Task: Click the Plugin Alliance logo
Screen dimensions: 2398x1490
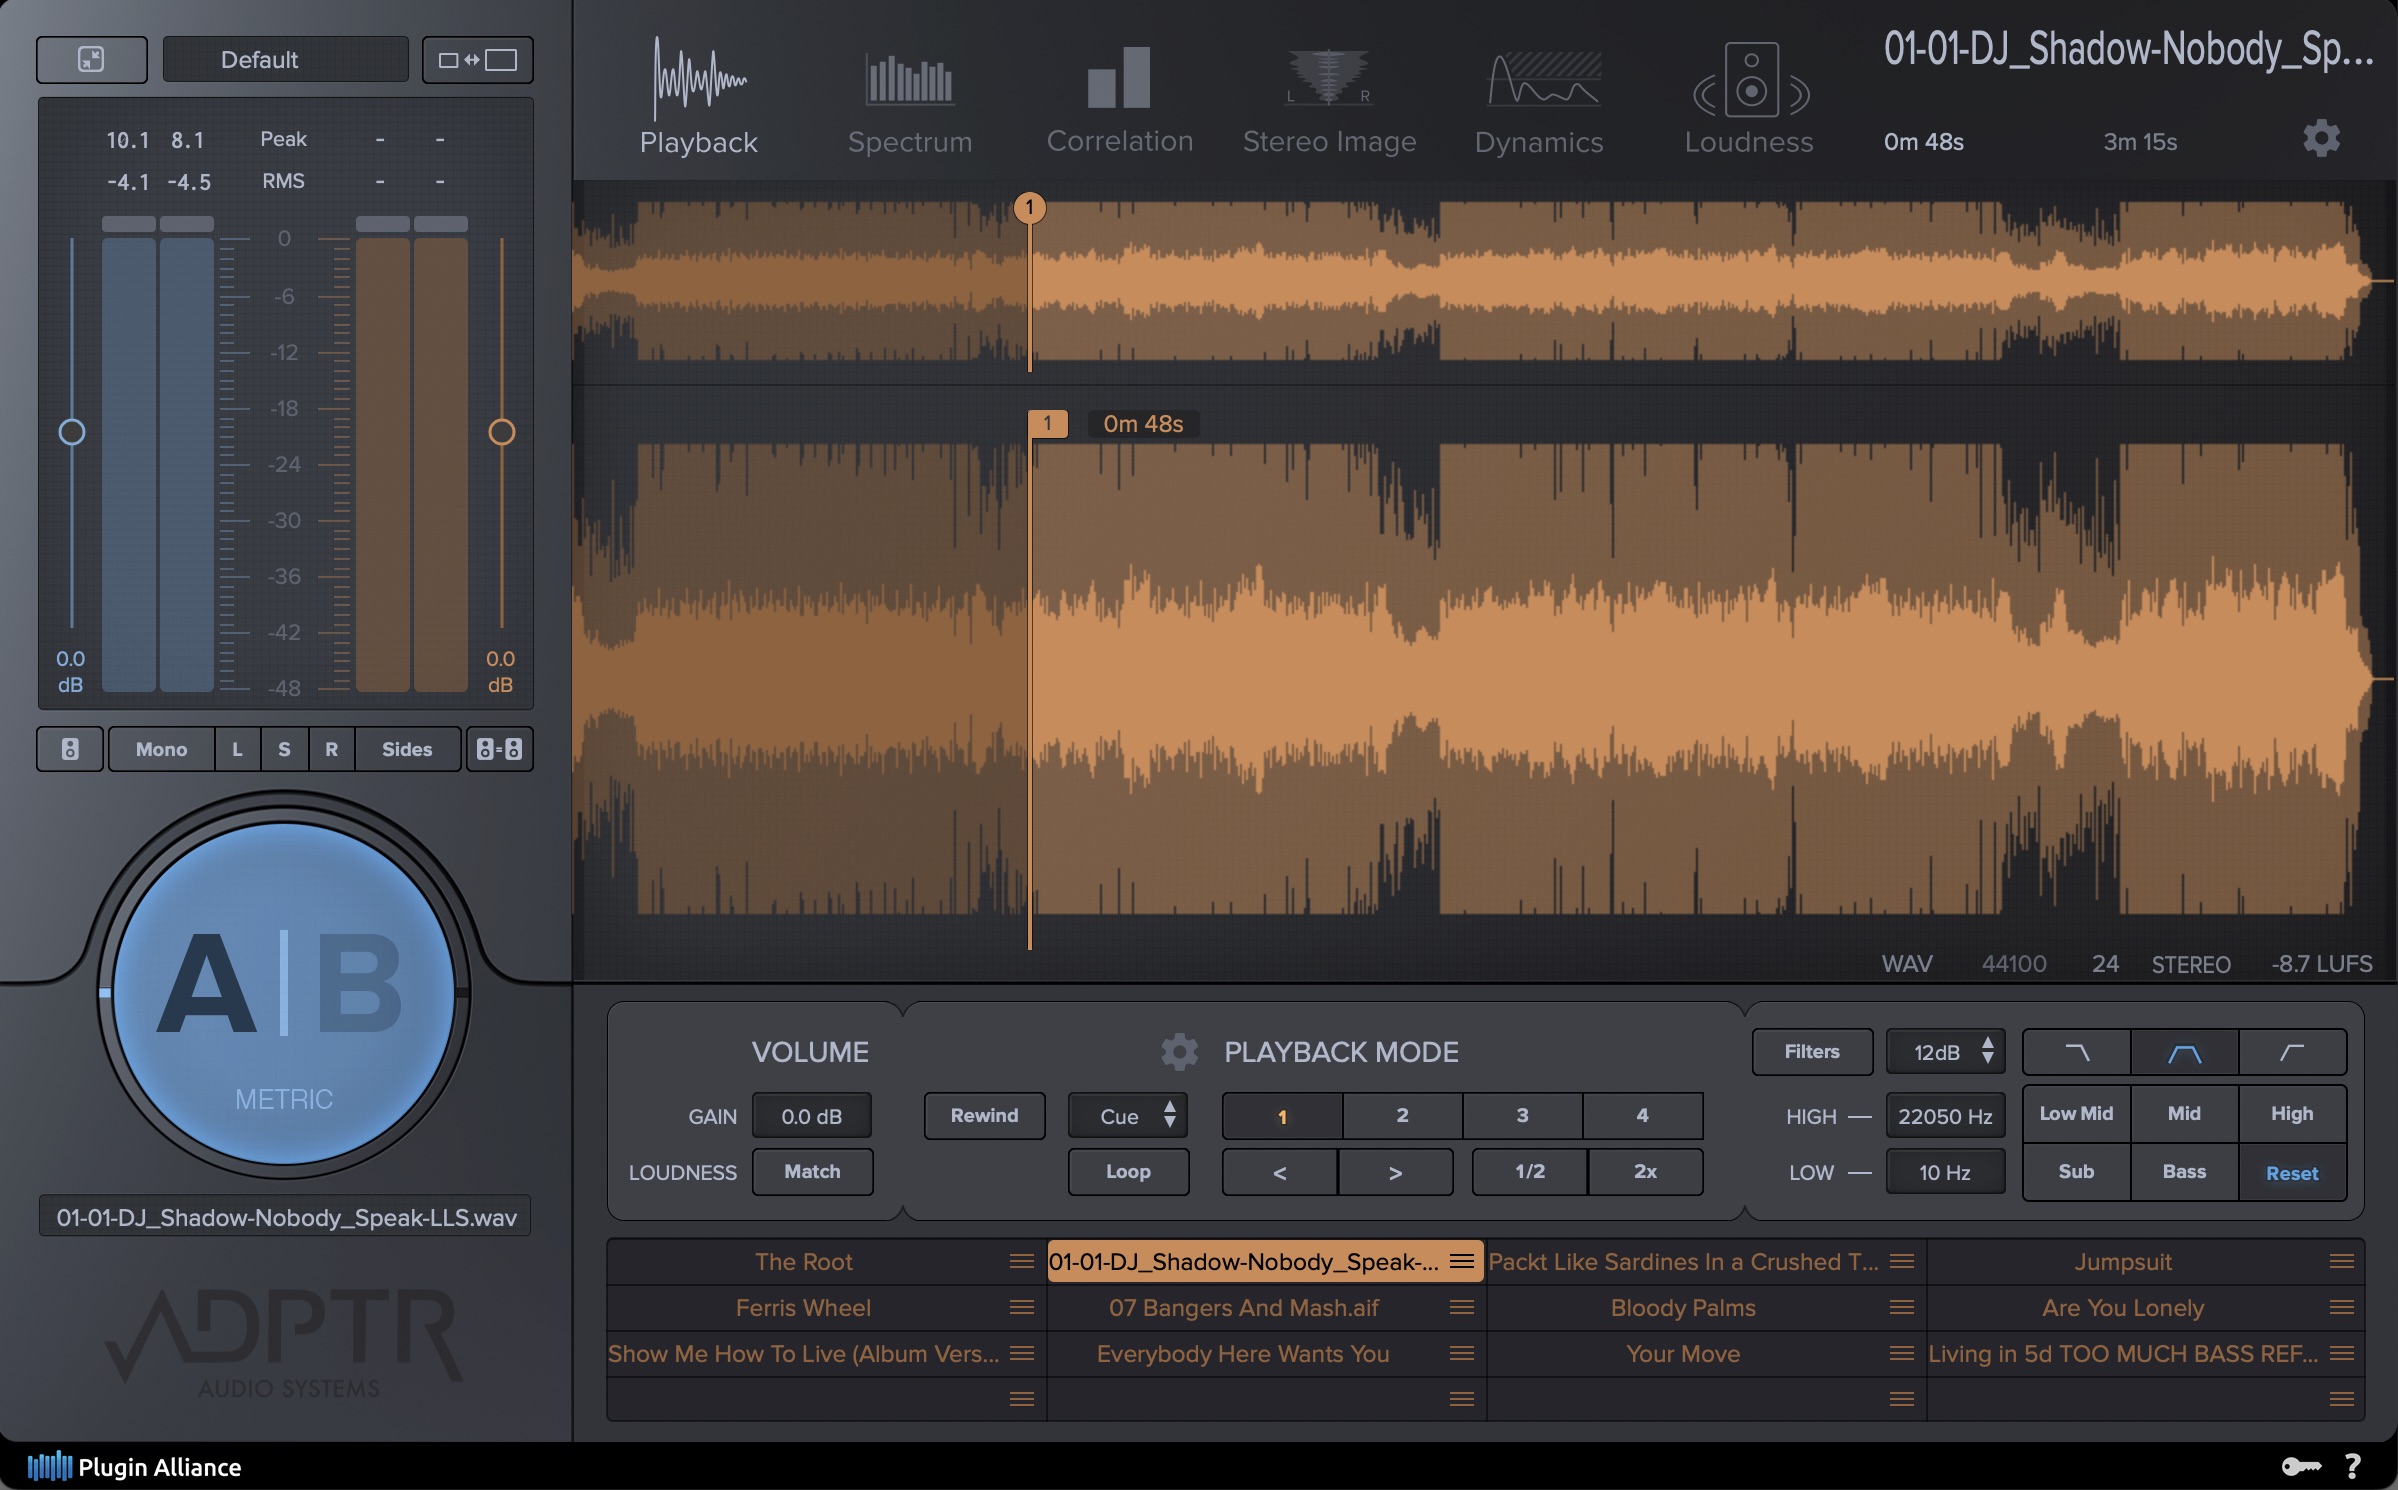Action: pos(134,1467)
